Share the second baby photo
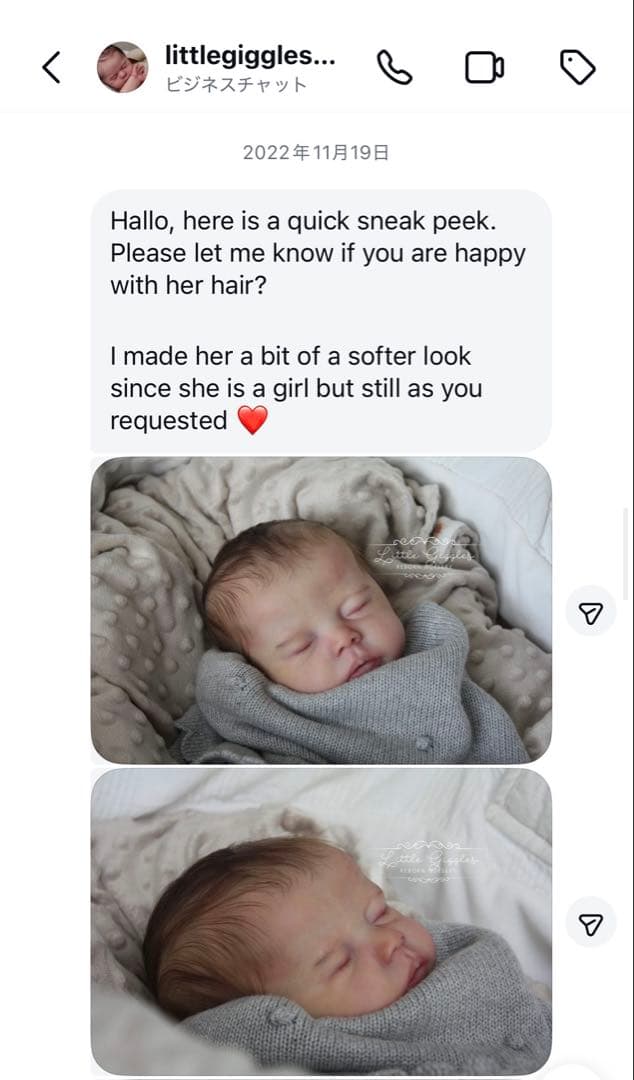Screen dimensions: 634x1080 [590, 924]
